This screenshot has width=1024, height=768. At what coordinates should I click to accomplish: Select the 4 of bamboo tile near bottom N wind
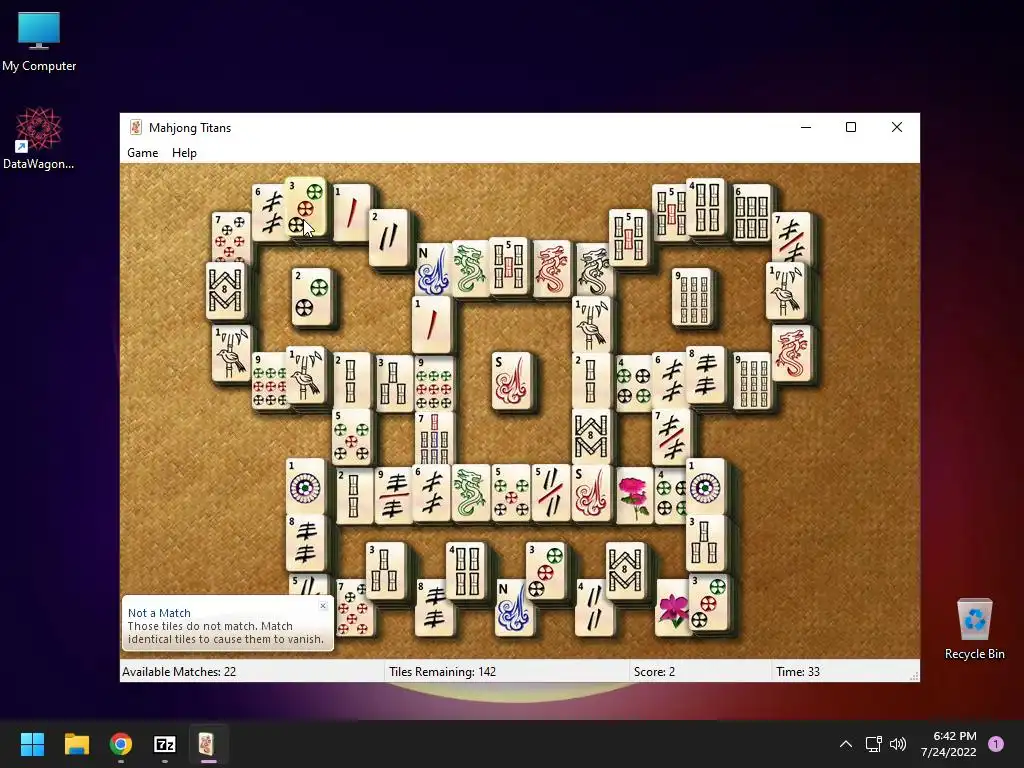[x=466, y=570]
